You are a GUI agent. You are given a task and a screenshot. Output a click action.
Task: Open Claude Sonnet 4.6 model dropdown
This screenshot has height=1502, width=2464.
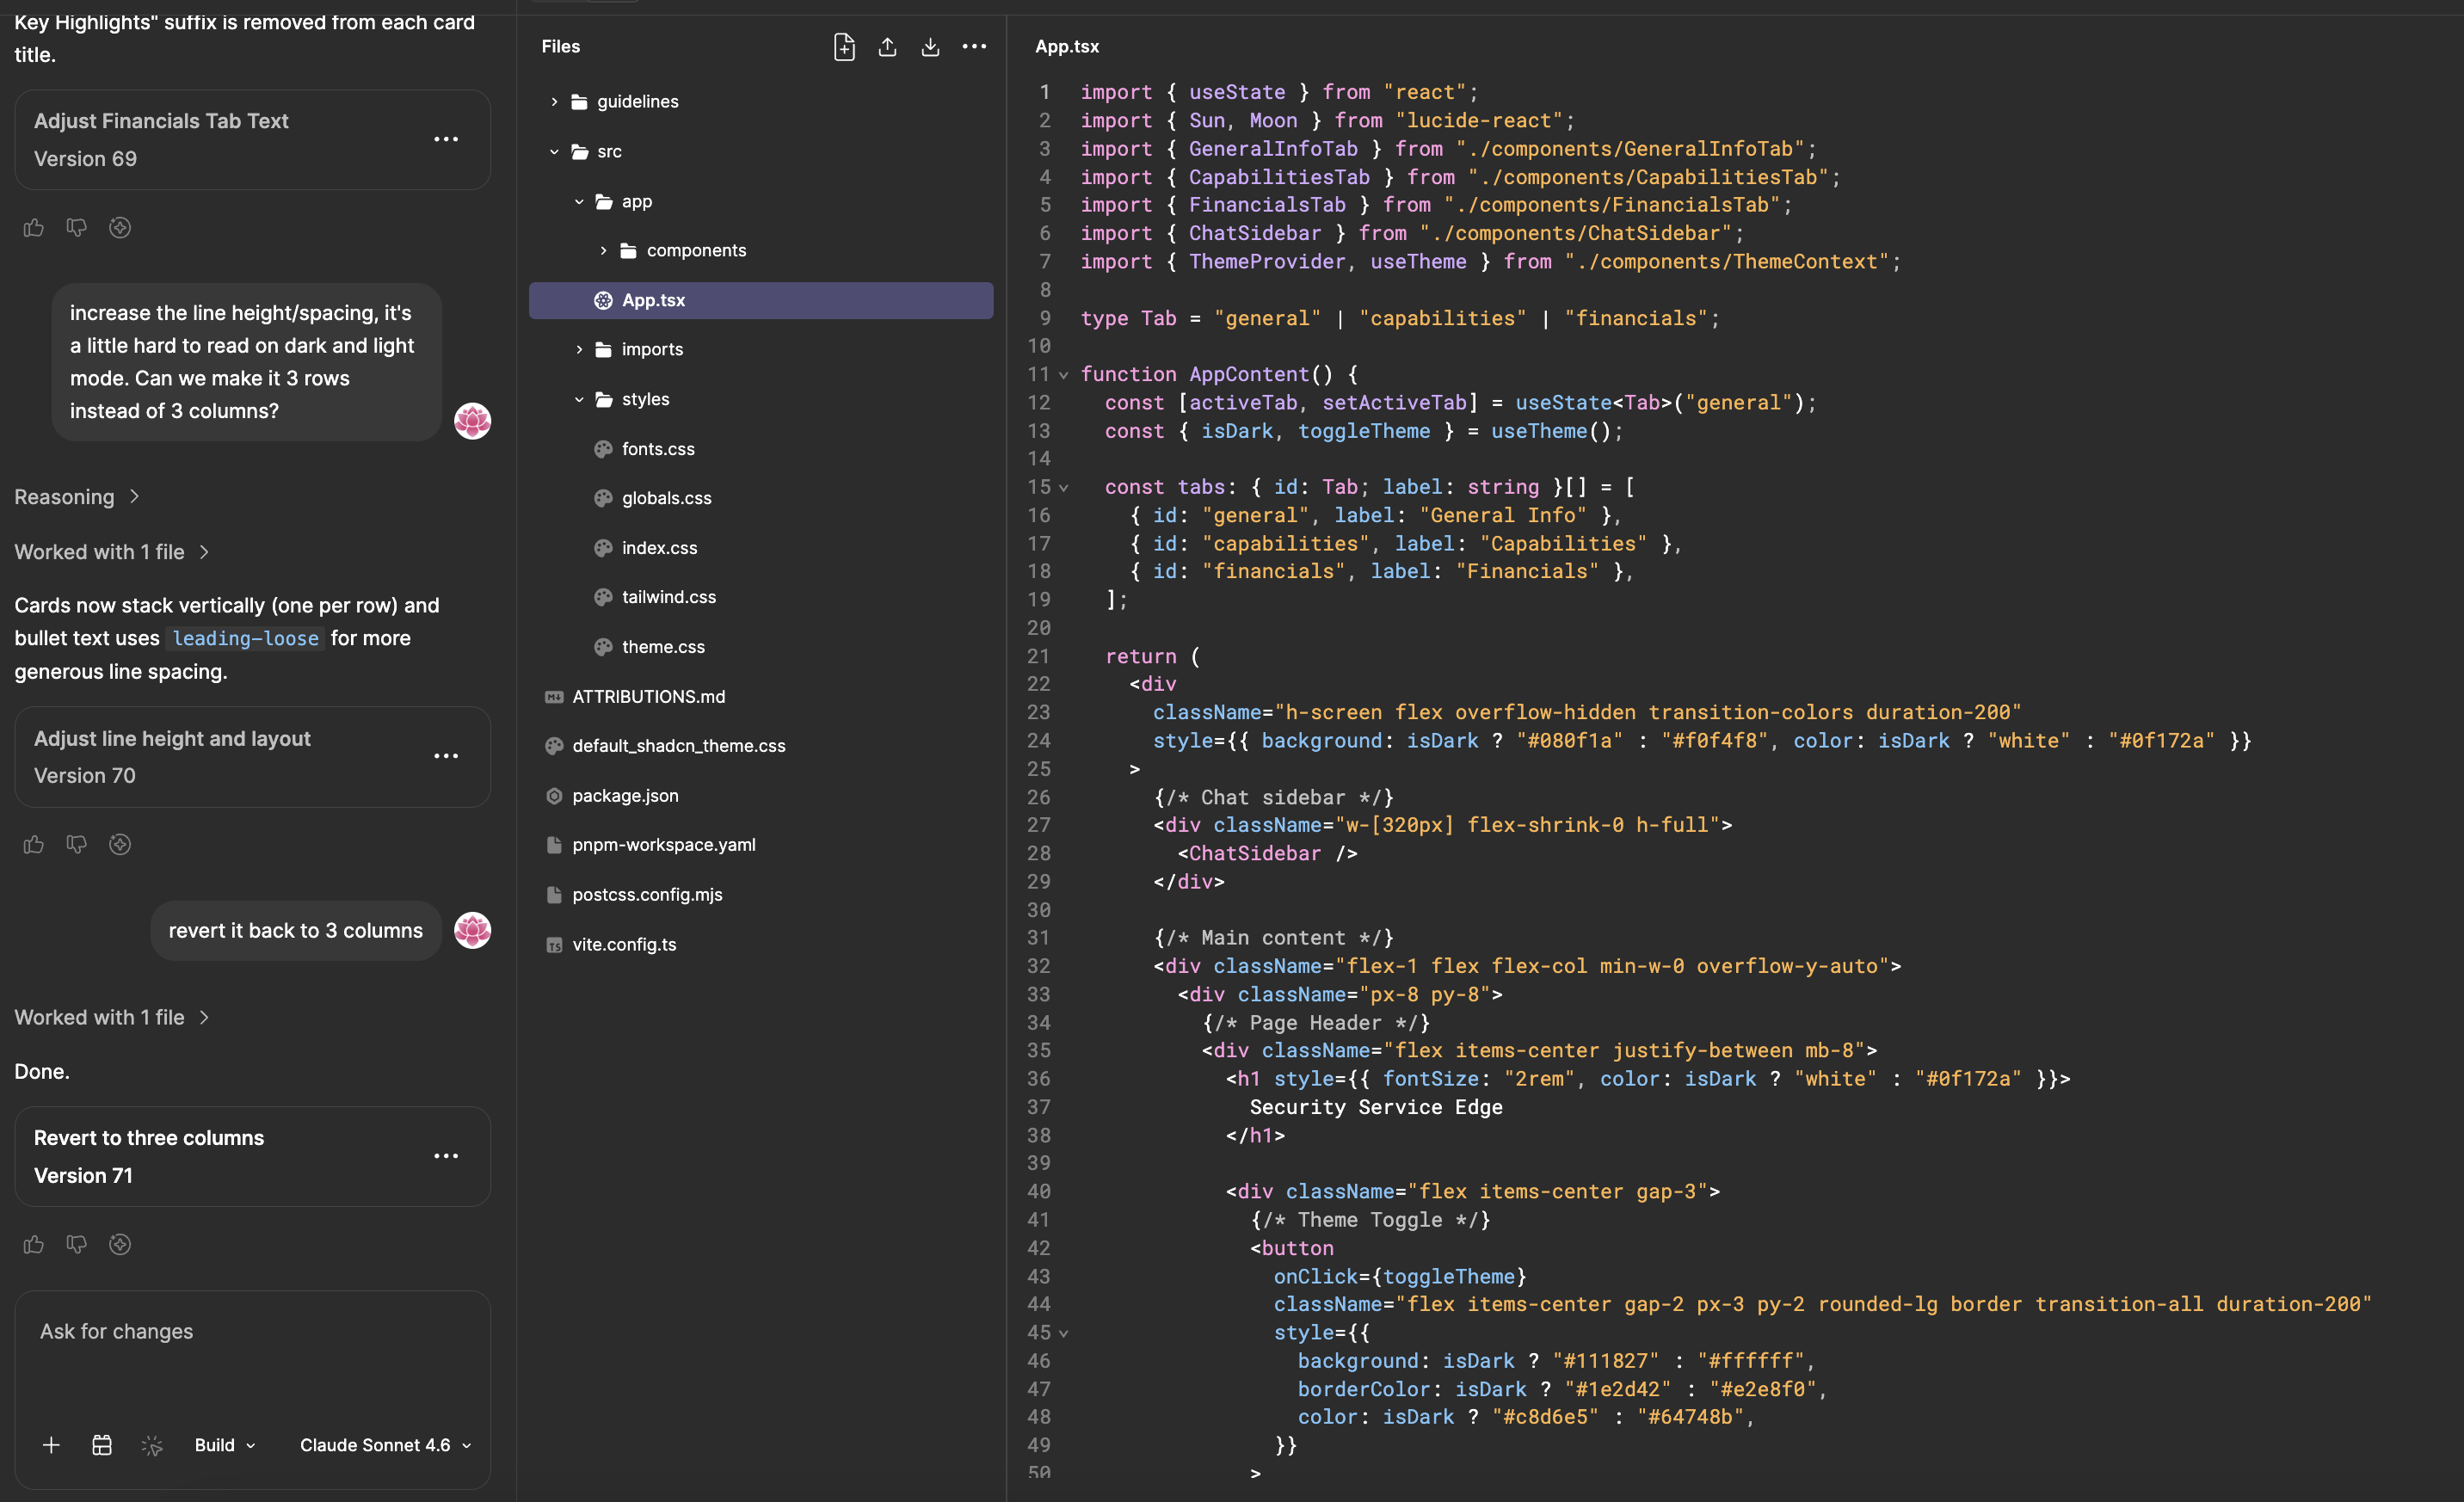[x=385, y=1445]
